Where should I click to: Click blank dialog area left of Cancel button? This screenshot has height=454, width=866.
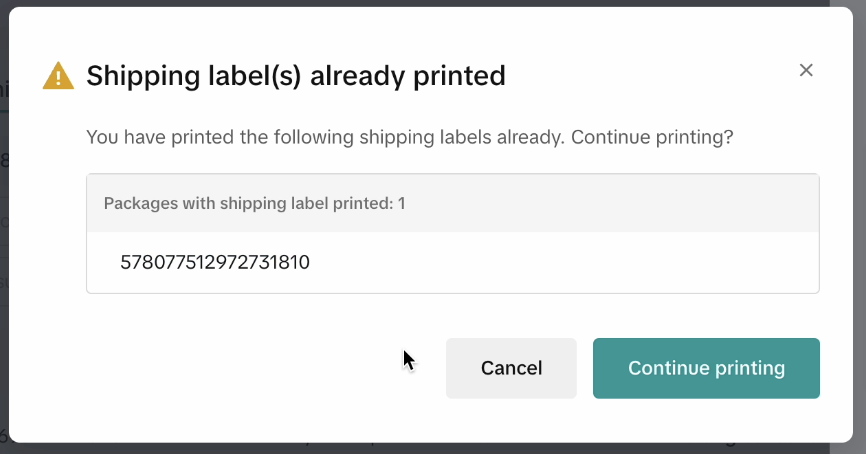click(x=250, y=370)
